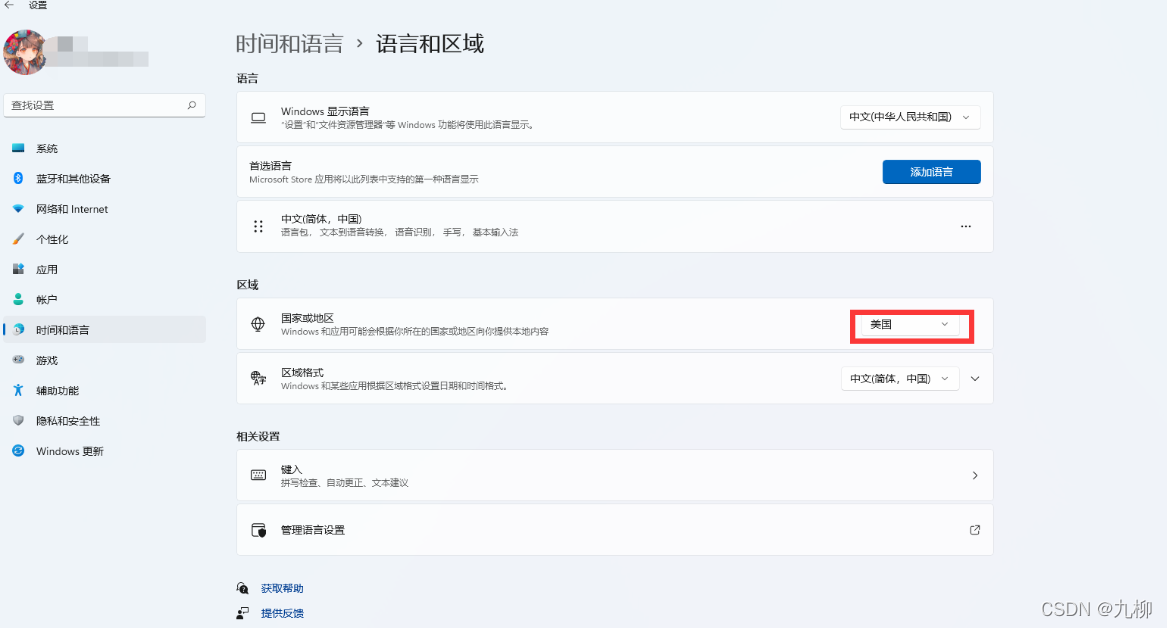Open the 区域格式 中文(简体，中国) dropdown
The image size is (1167, 628).
coord(899,379)
